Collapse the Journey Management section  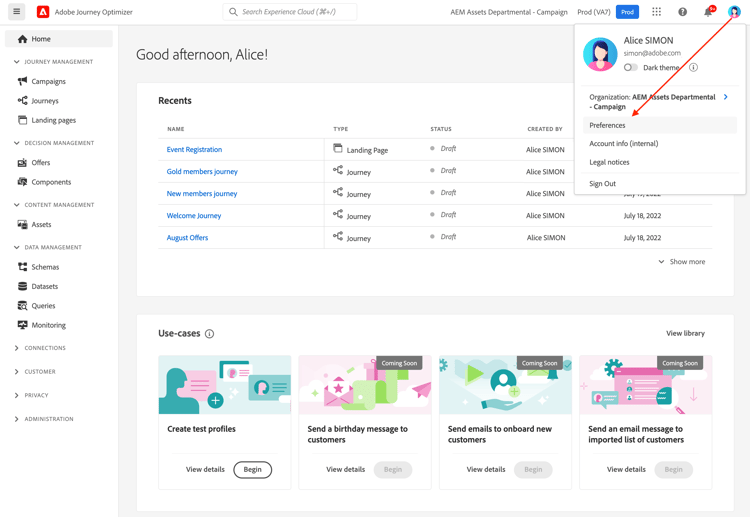point(17,62)
